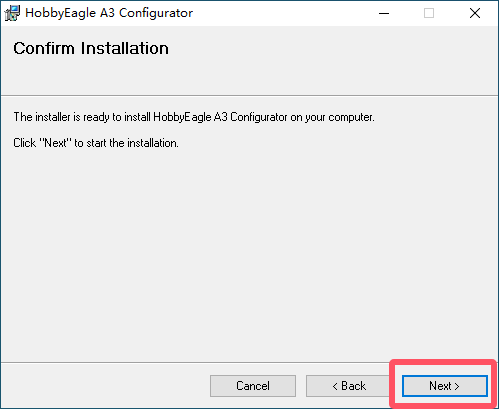The height and width of the screenshot is (409, 499).
Task: Click the HobbyEagle A3 Configurator window title
Action: tap(109, 13)
